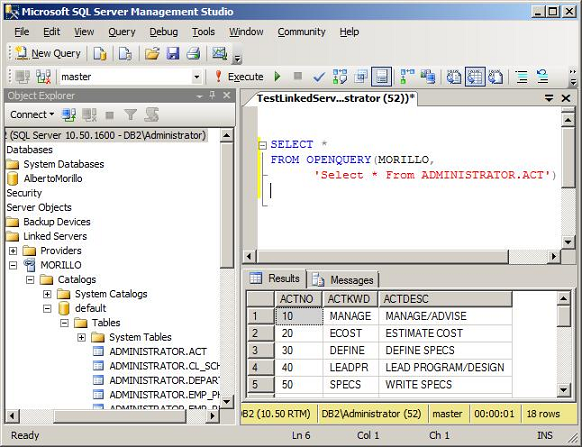Open the Query menu
Viewport: 582px width, 447px height.
tap(122, 32)
